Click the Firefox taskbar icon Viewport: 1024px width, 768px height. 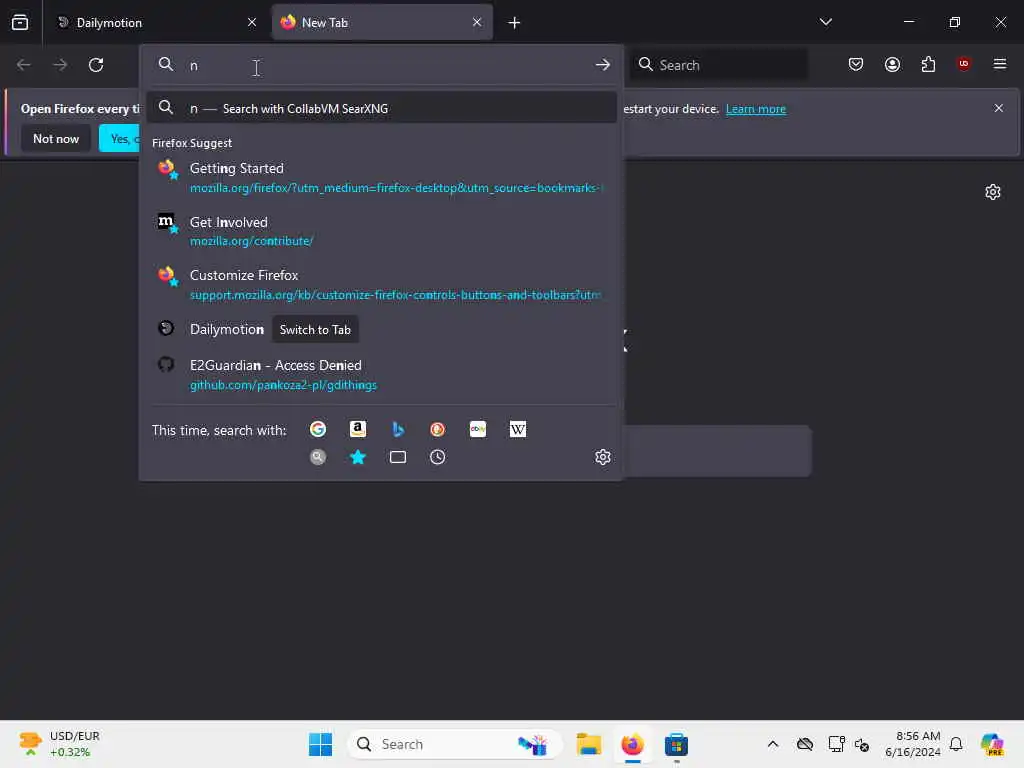(x=632, y=744)
